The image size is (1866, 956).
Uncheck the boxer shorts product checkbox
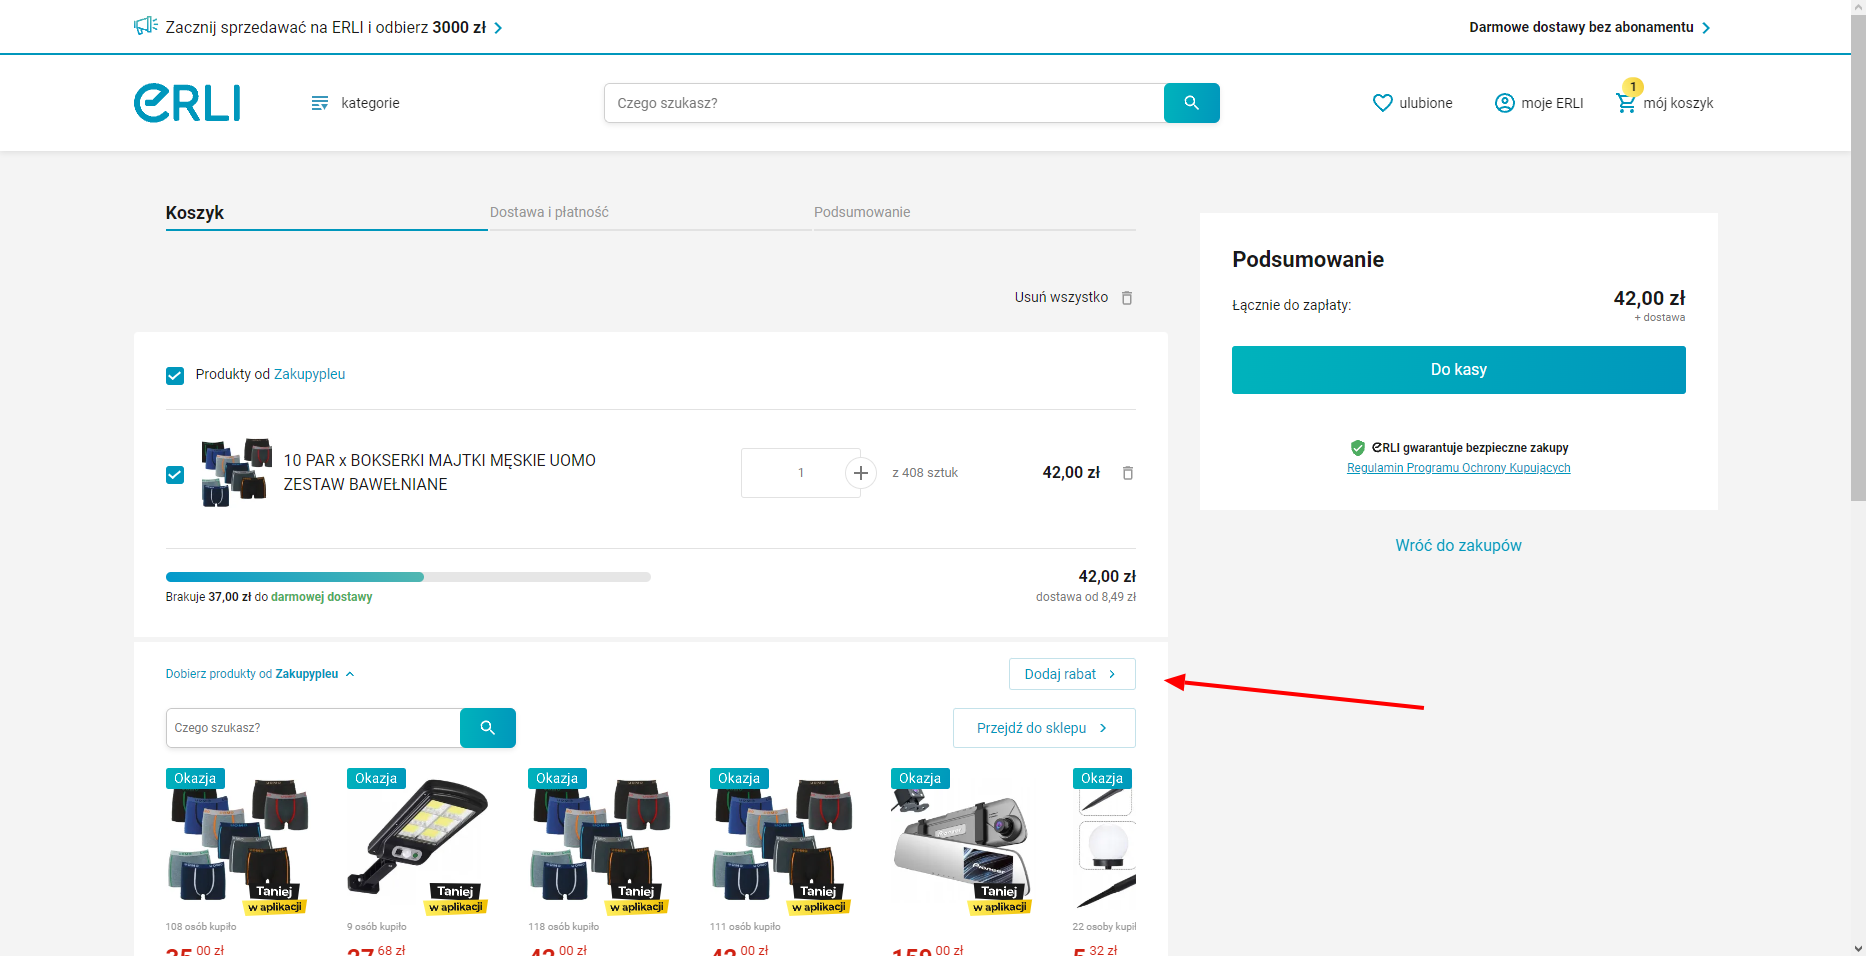click(175, 474)
